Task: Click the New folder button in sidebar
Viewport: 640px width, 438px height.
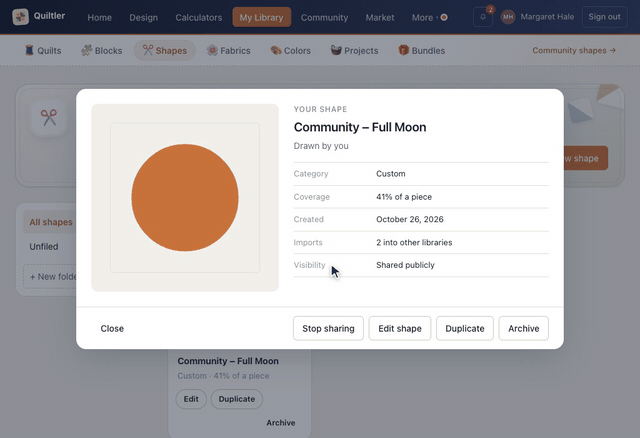Action: coord(52,277)
